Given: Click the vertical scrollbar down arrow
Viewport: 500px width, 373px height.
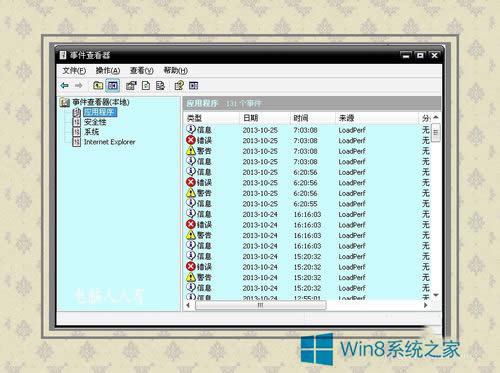Looking at the screenshot, I should [x=436, y=295].
